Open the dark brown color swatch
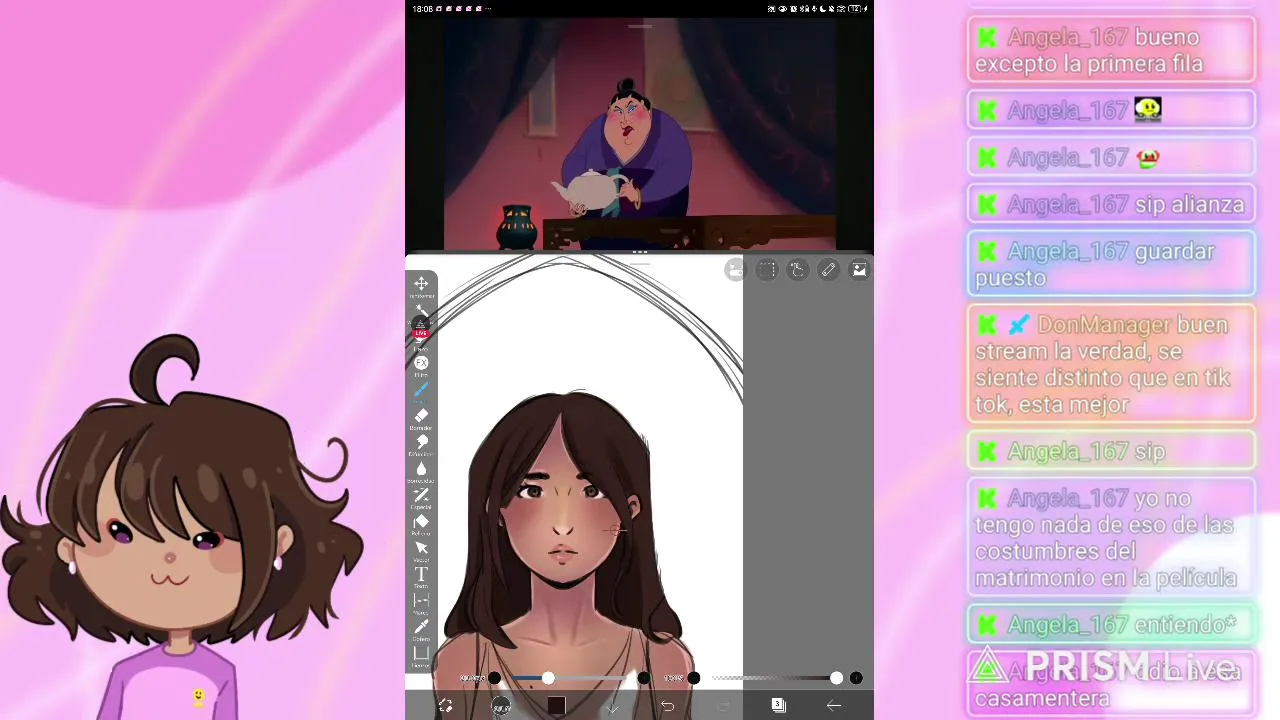 point(556,706)
